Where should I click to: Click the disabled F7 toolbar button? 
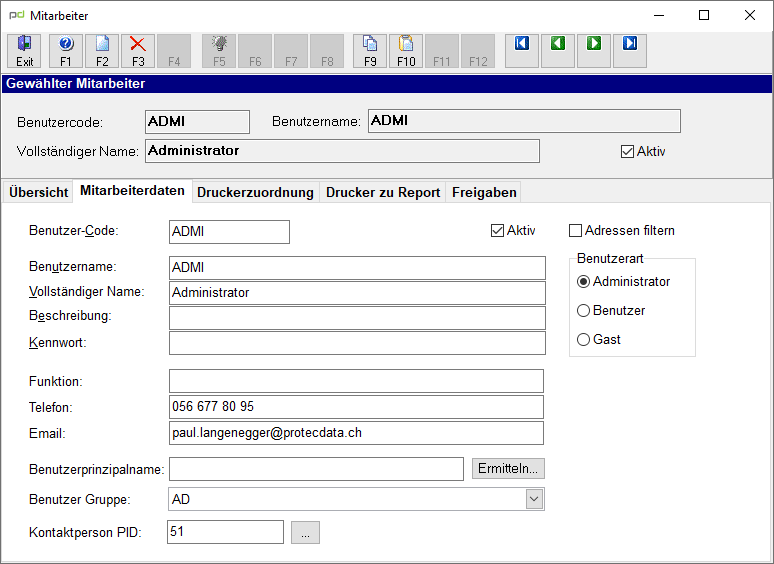291,51
